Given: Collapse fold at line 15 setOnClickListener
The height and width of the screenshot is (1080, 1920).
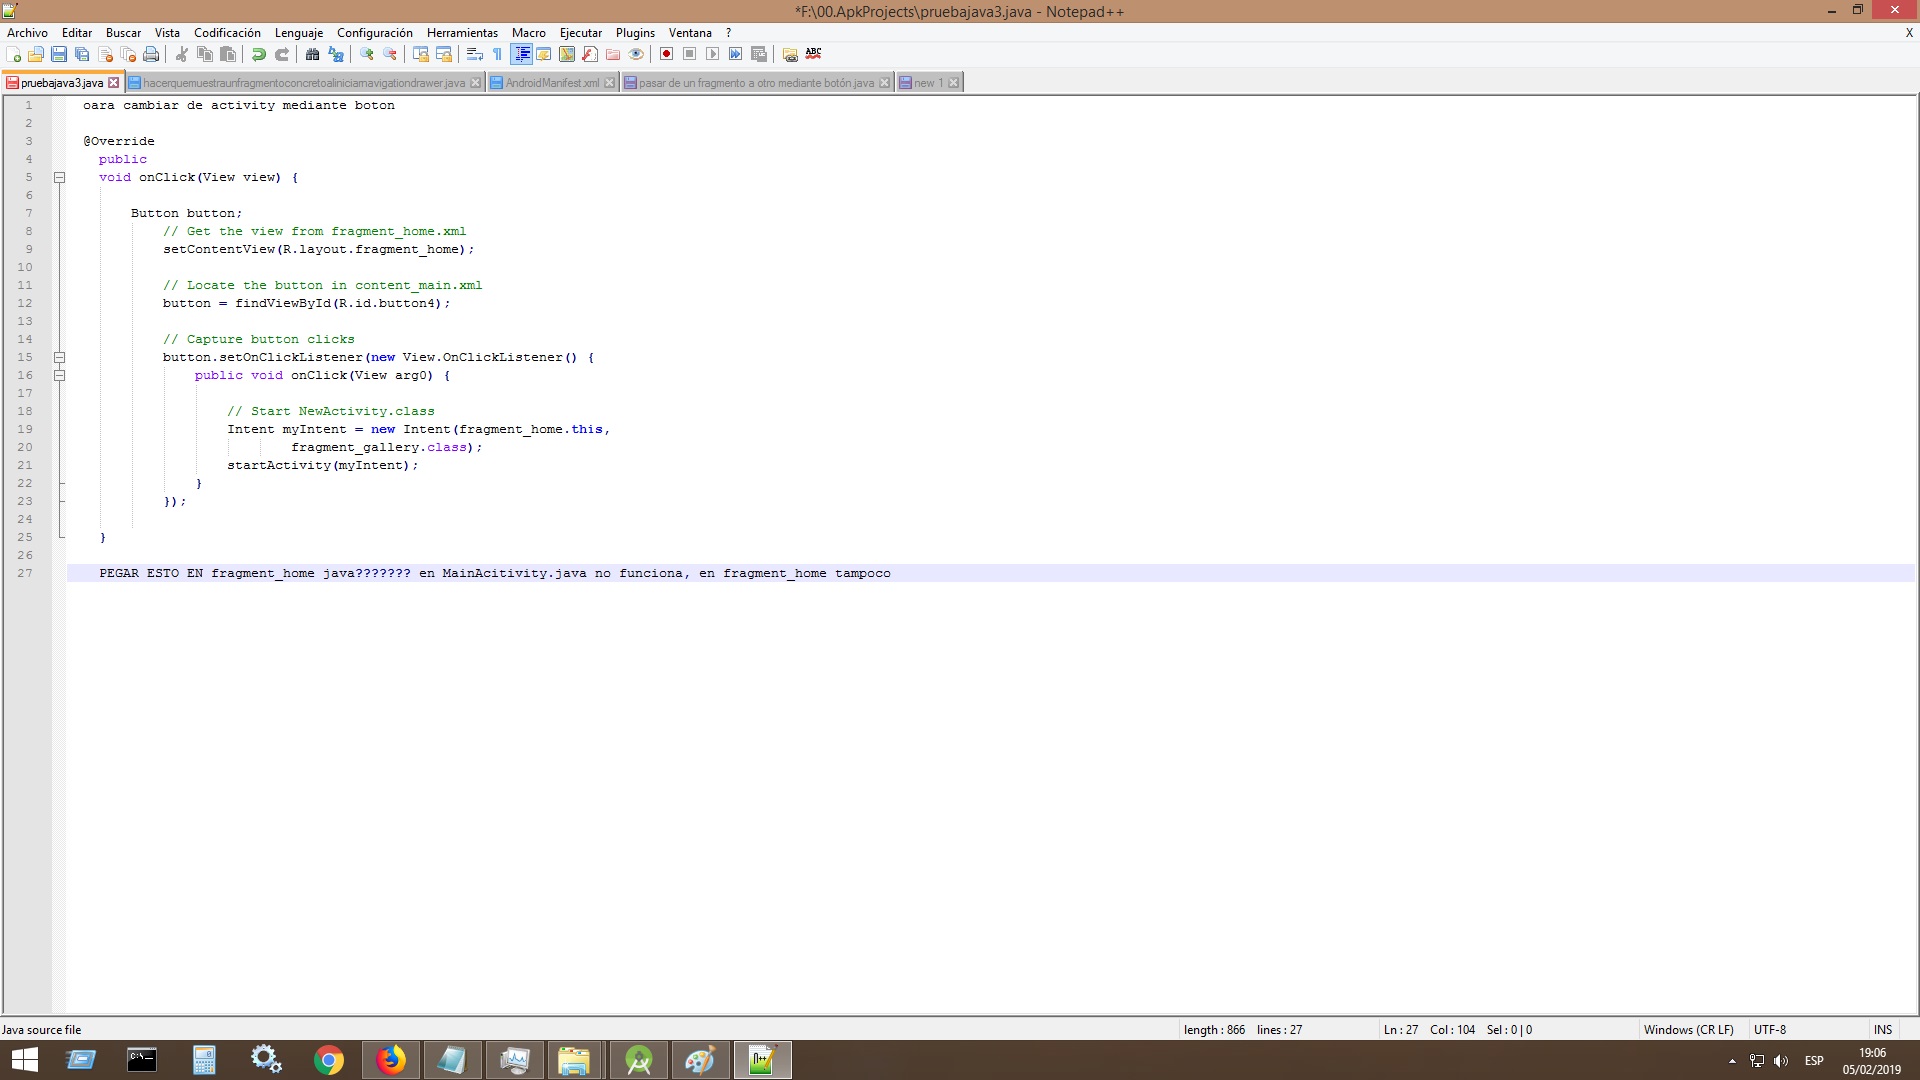Looking at the screenshot, I should 59,357.
